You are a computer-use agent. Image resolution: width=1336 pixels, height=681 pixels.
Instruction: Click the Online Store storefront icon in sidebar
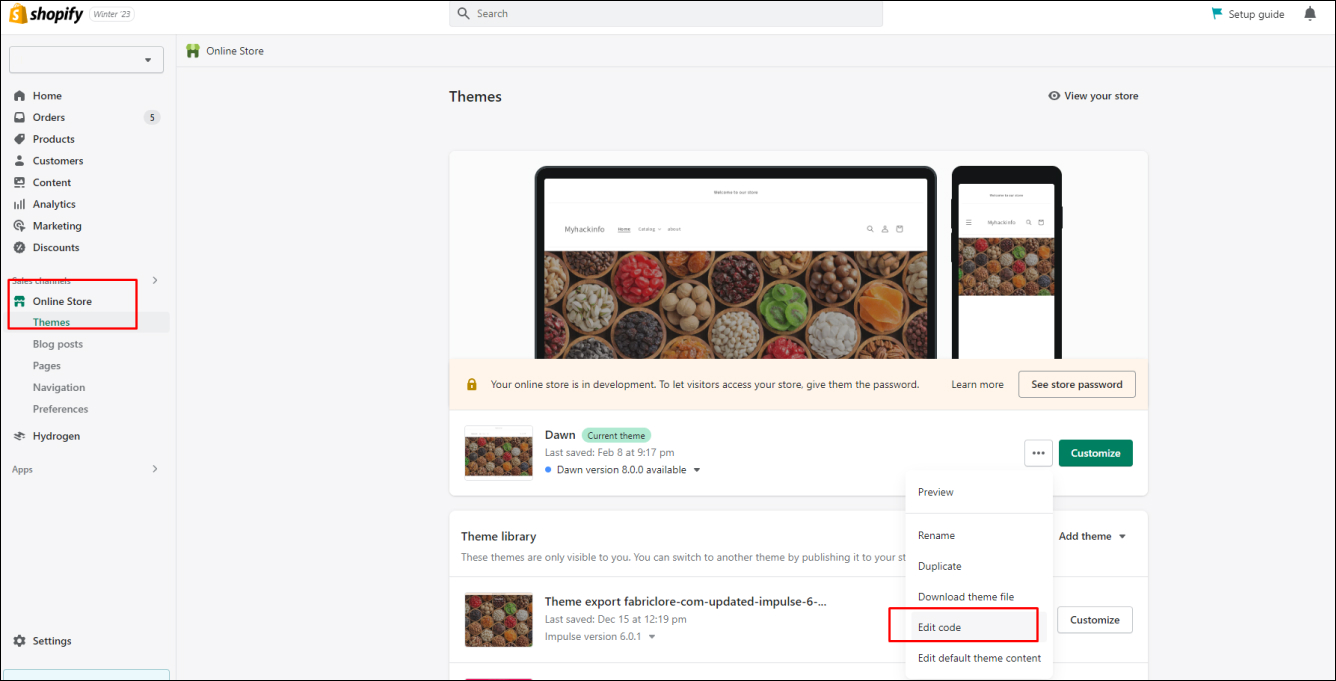click(19, 301)
